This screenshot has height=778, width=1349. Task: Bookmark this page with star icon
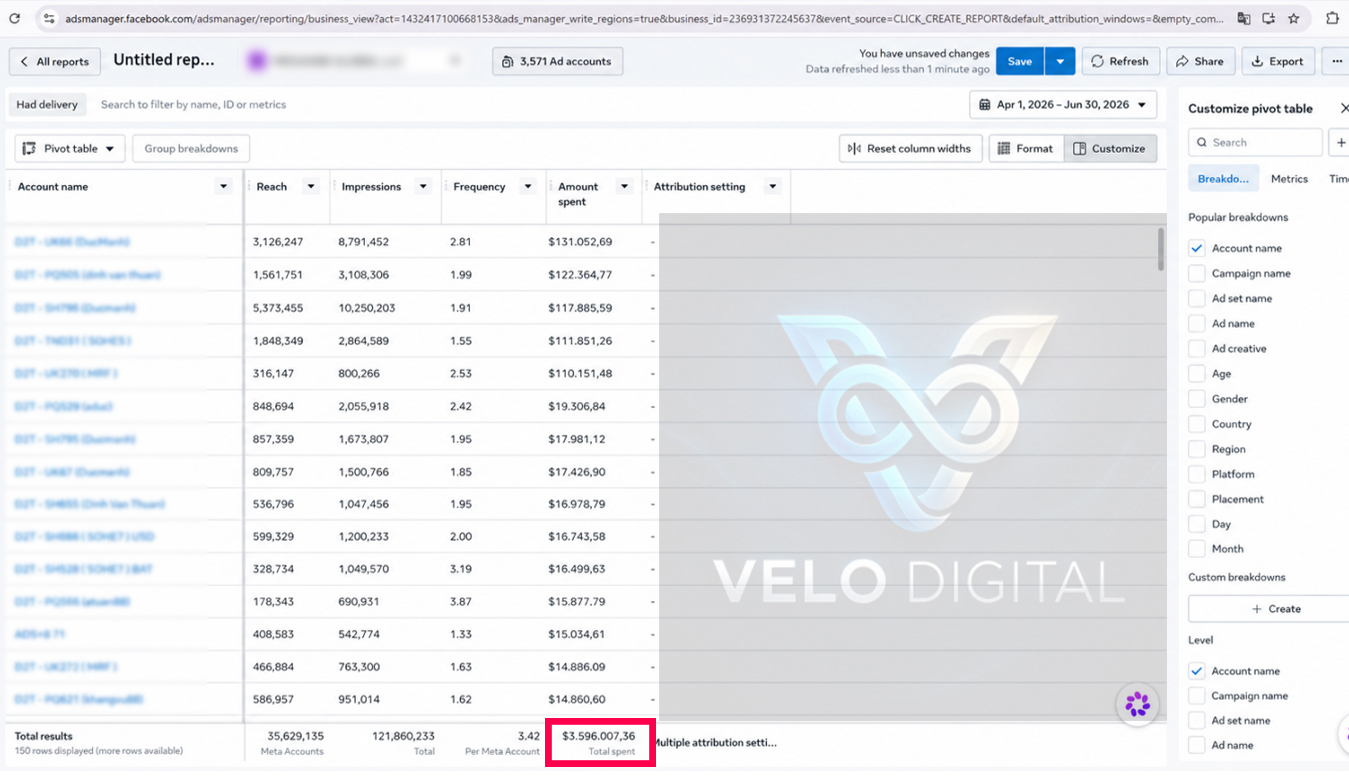1294,18
